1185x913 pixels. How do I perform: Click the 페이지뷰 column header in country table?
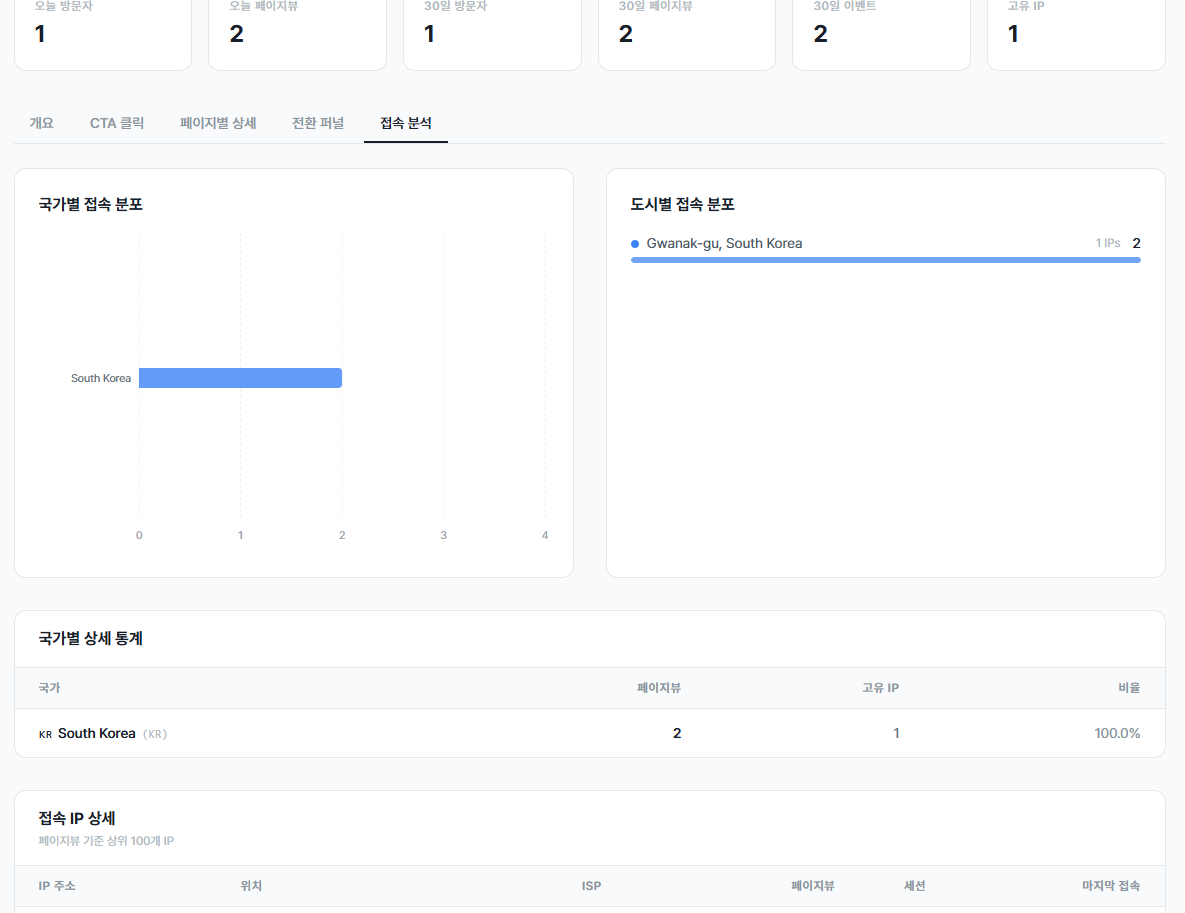pos(659,688)
